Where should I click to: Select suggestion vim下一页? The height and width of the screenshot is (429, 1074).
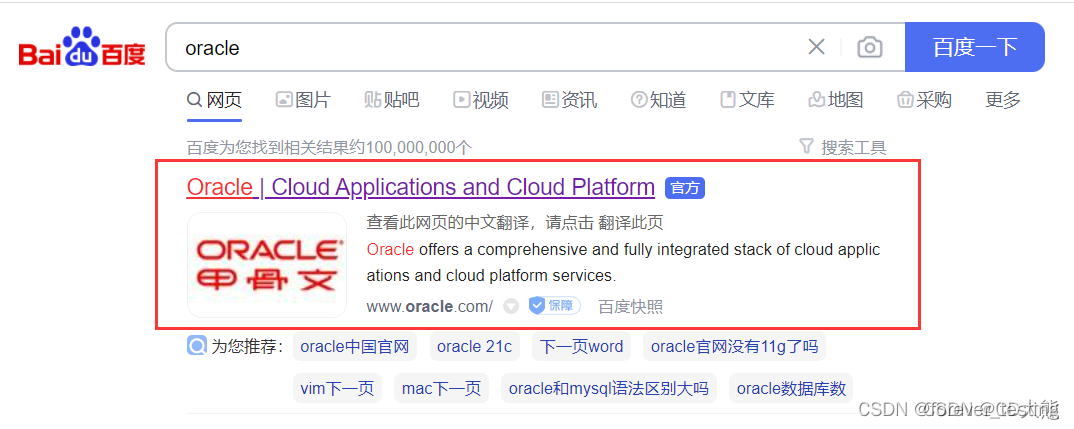(x=337, y=389)
